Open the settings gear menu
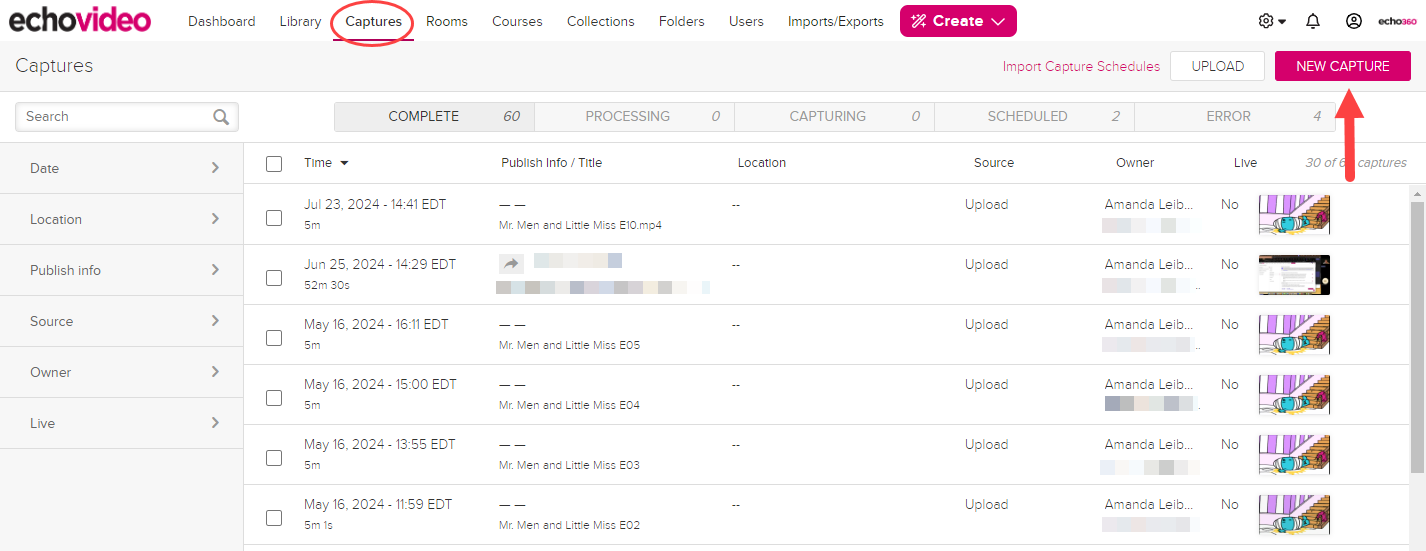The width and height of the screenshot is (1426, 551). (1272, 21)
